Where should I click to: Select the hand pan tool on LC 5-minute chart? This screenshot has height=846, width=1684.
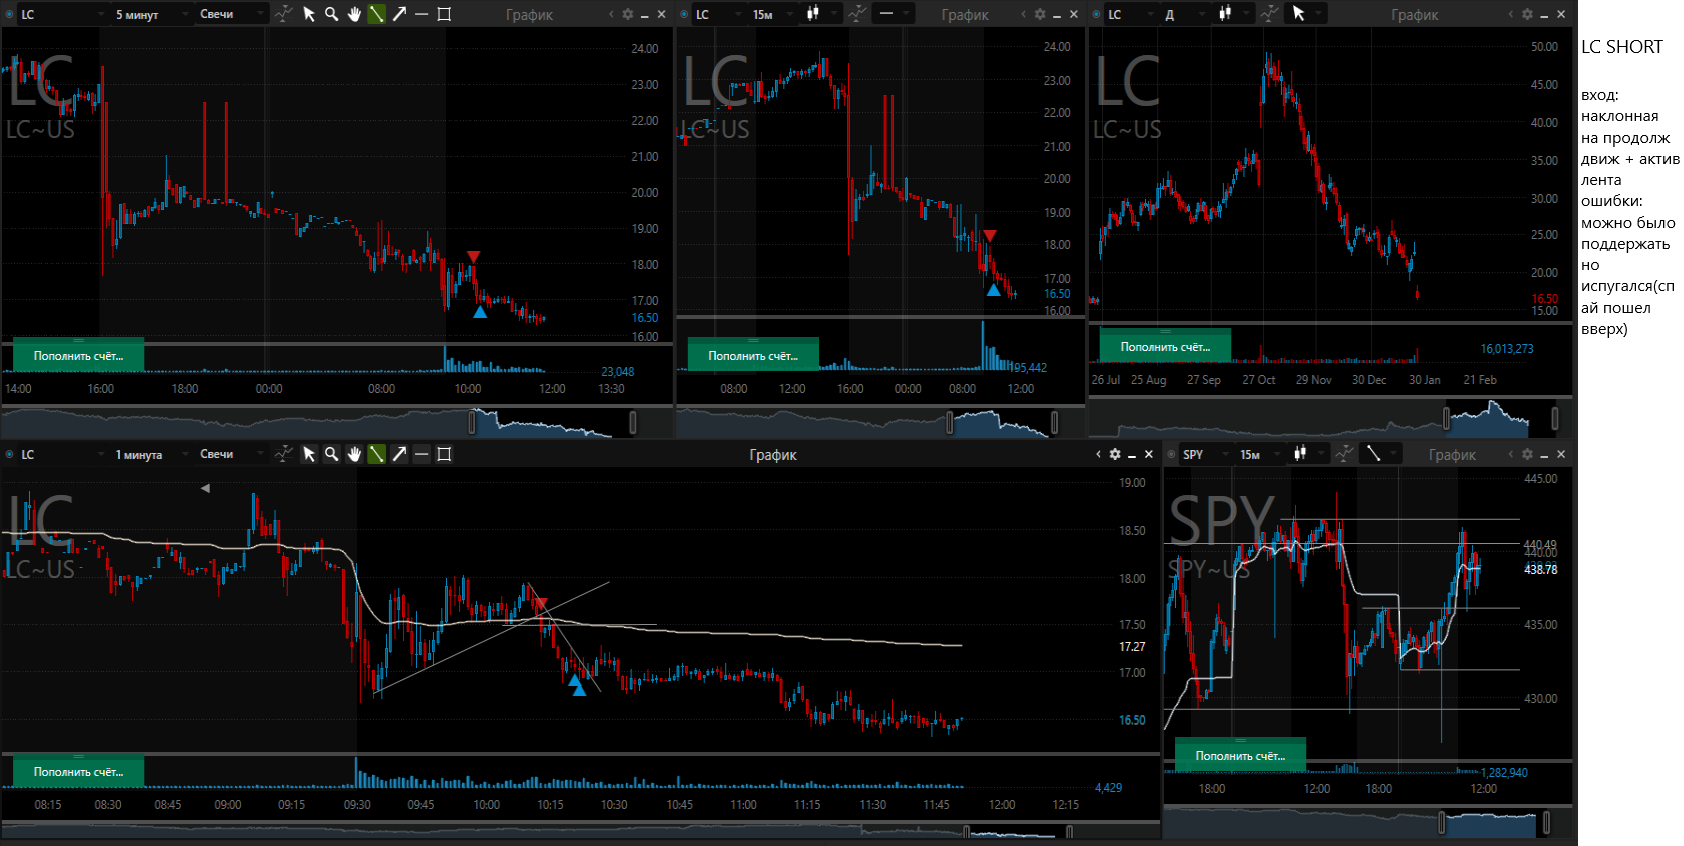click(354, 14)
